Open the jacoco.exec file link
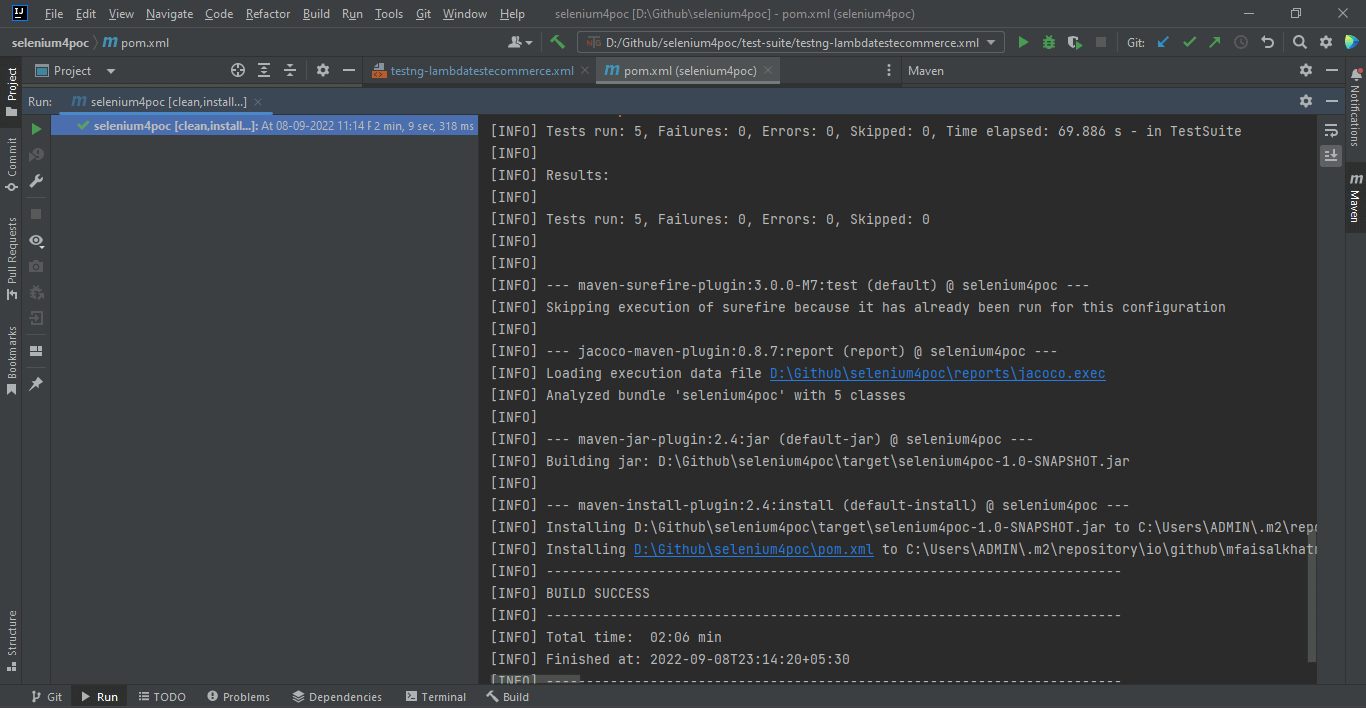 click(x=937, y=372)
